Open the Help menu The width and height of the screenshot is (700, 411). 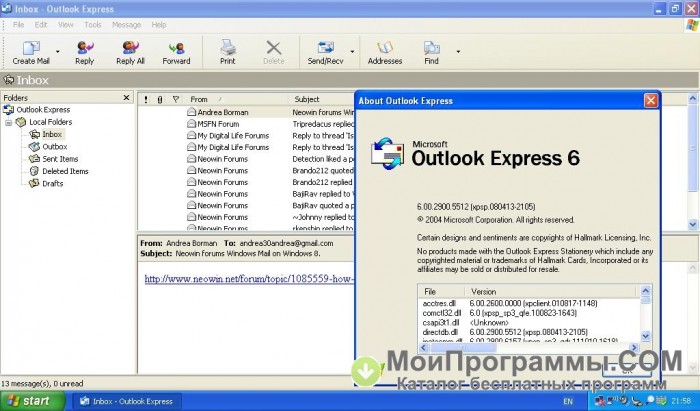coord(158,25)
